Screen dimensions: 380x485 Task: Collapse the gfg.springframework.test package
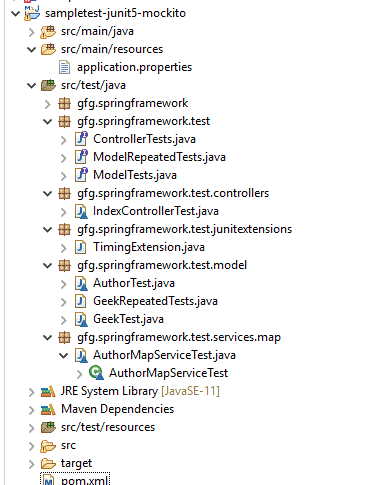pyautogui.click(x=48, y=122)
